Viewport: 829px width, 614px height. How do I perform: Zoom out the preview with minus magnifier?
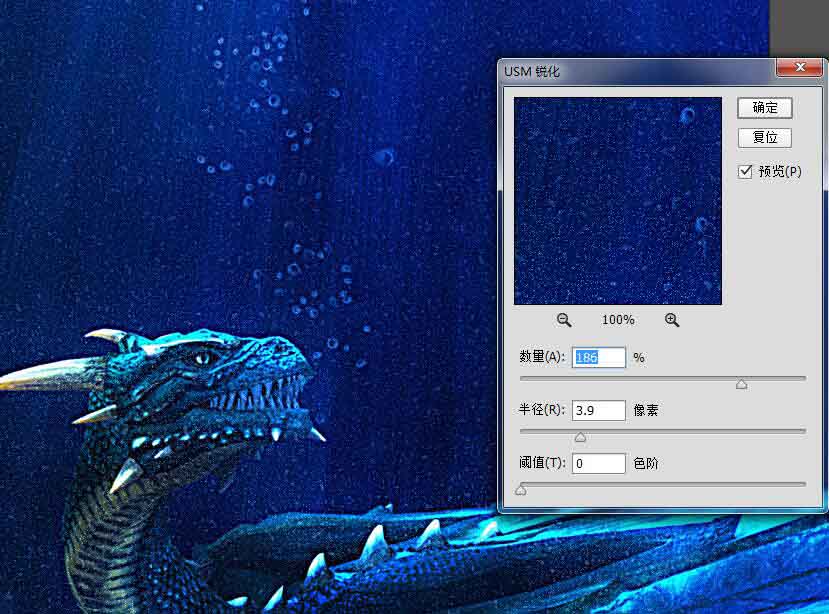(x=564, y=319)
